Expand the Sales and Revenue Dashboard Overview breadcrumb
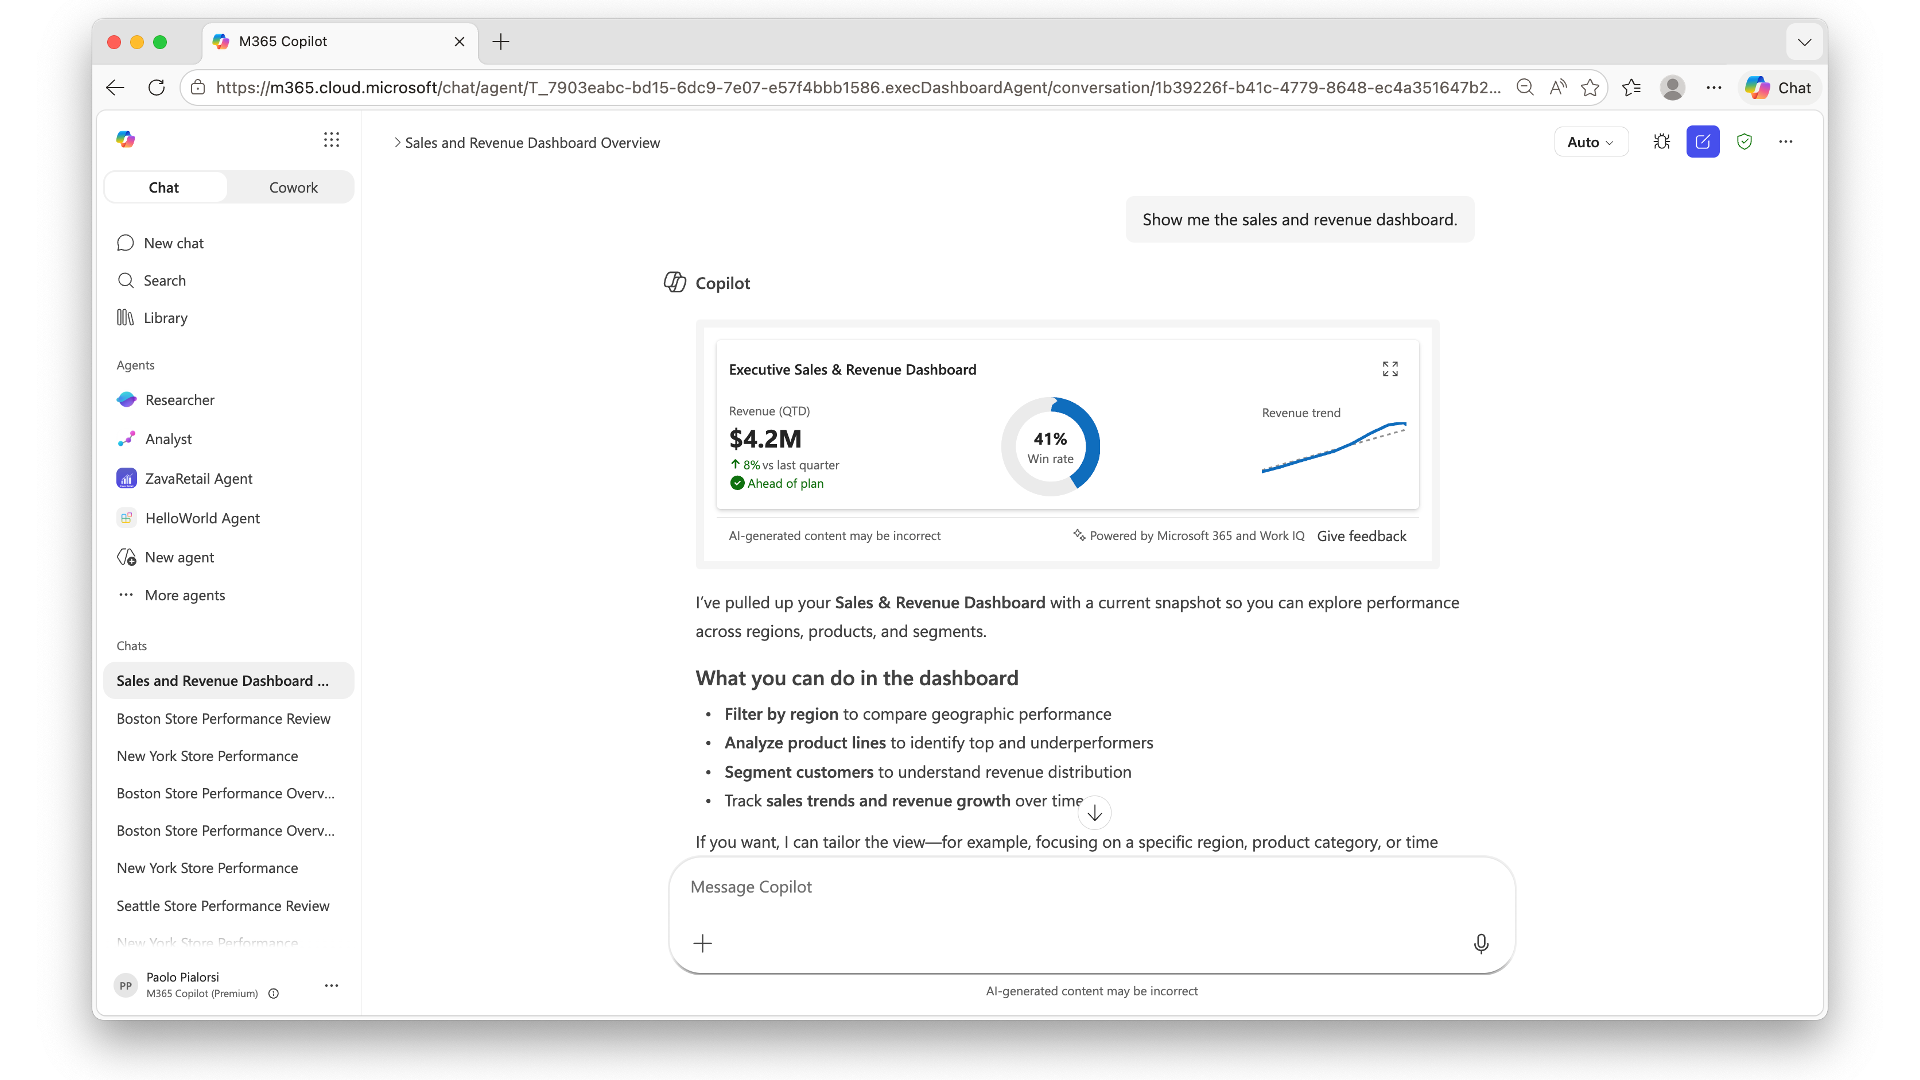This screenshot has height=1080, width=1920. [x=397, y=143]
